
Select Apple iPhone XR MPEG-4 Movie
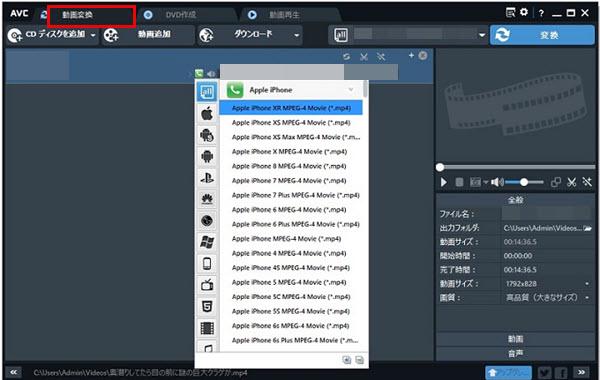291,108
